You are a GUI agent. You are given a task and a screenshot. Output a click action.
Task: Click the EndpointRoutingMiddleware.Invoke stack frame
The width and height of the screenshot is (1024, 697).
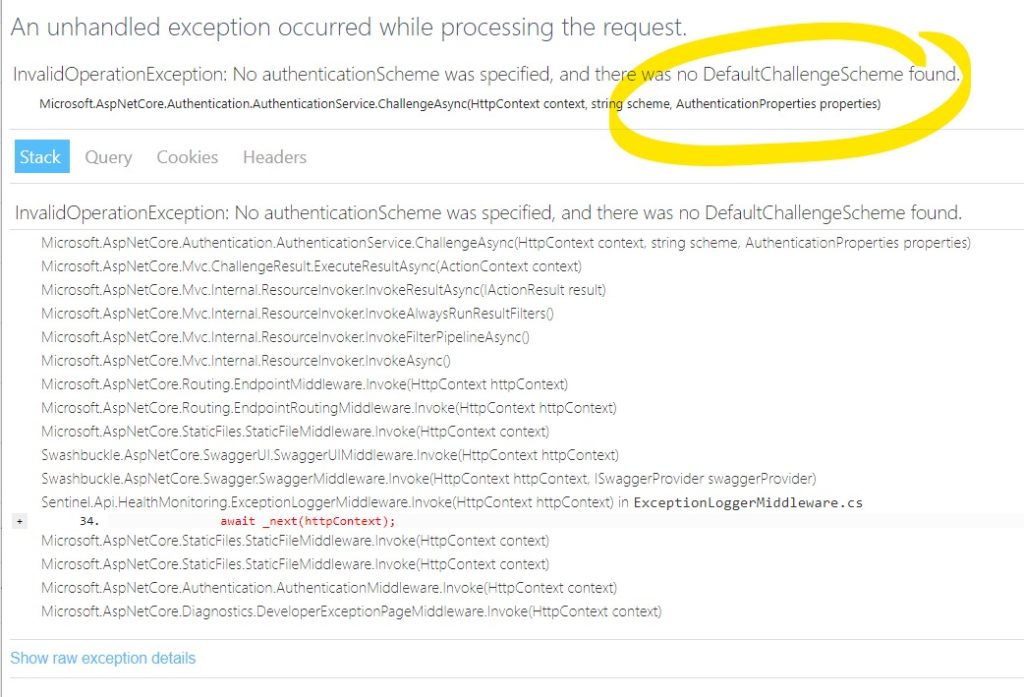tap(328, 408)
